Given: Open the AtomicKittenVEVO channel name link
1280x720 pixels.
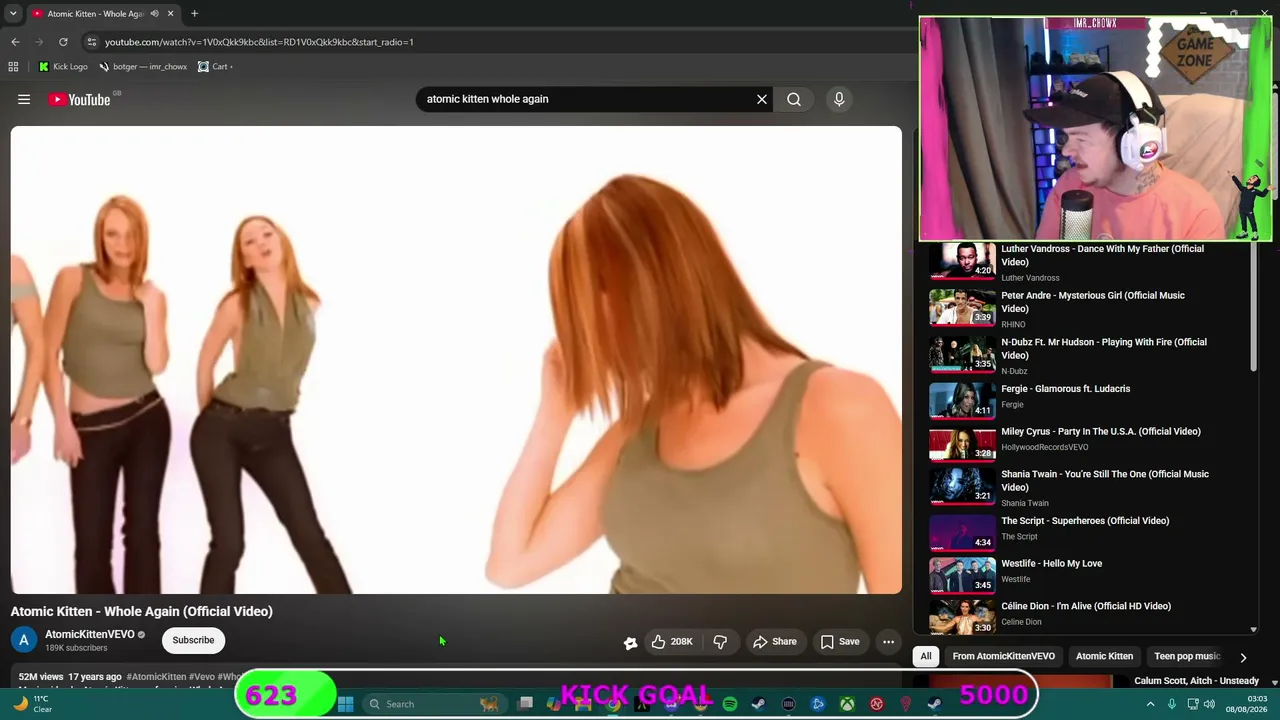Looking at the screenshot, I should click(90, 634).
